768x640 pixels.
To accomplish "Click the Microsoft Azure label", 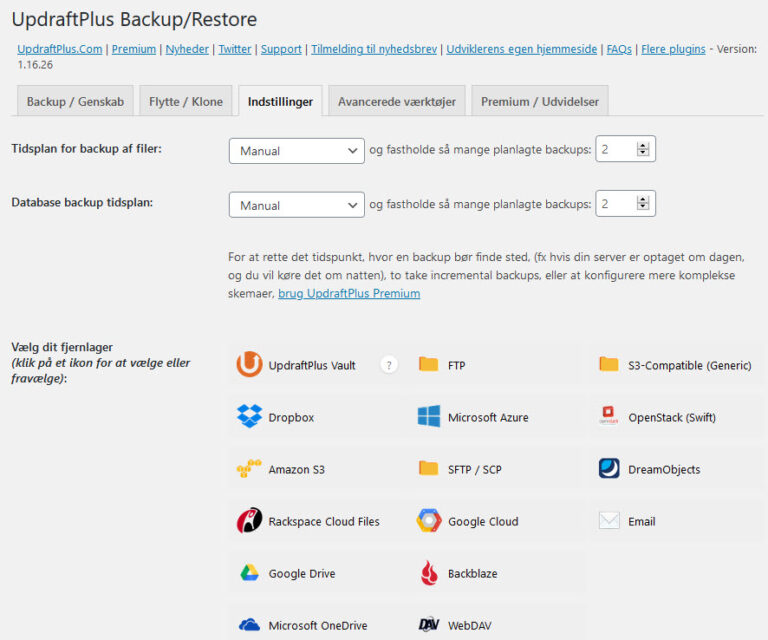I will point(488,418).
